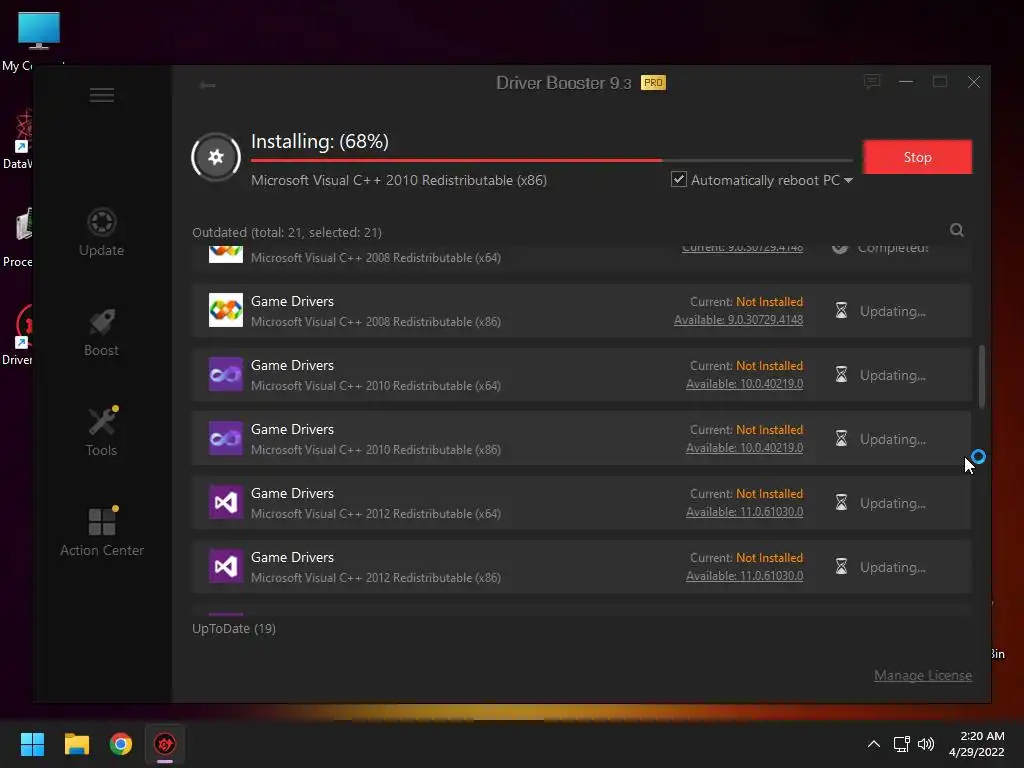Open the Manage License link

(923, 675)
